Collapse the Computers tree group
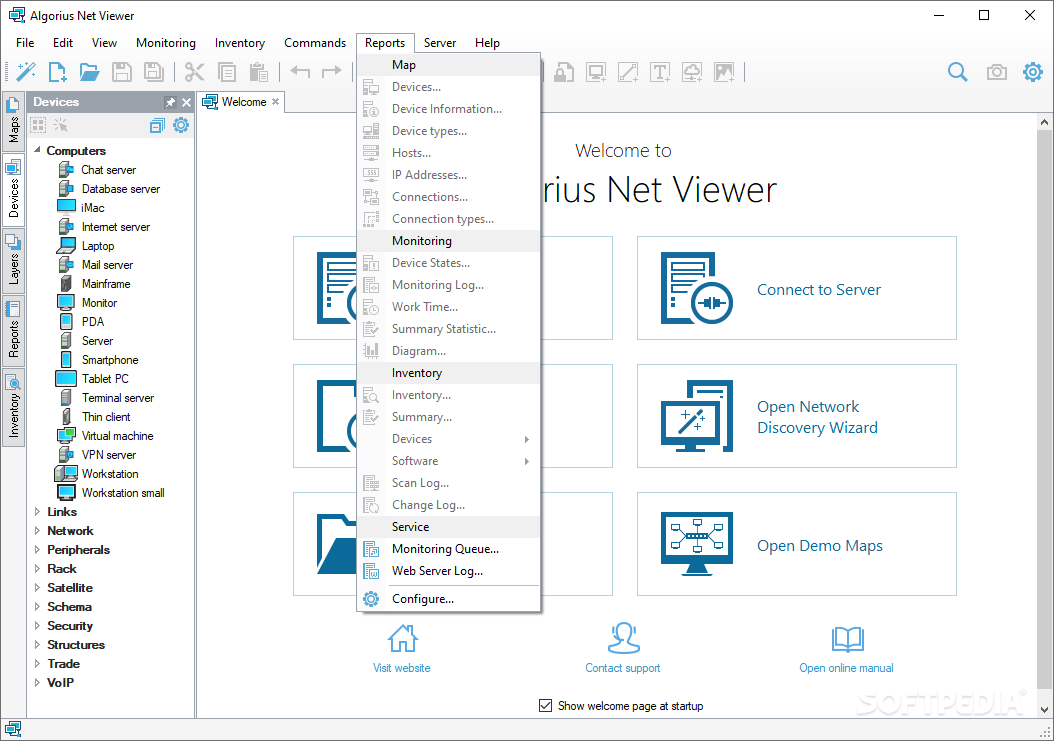1054x741 pixels. tap(37, 150)
